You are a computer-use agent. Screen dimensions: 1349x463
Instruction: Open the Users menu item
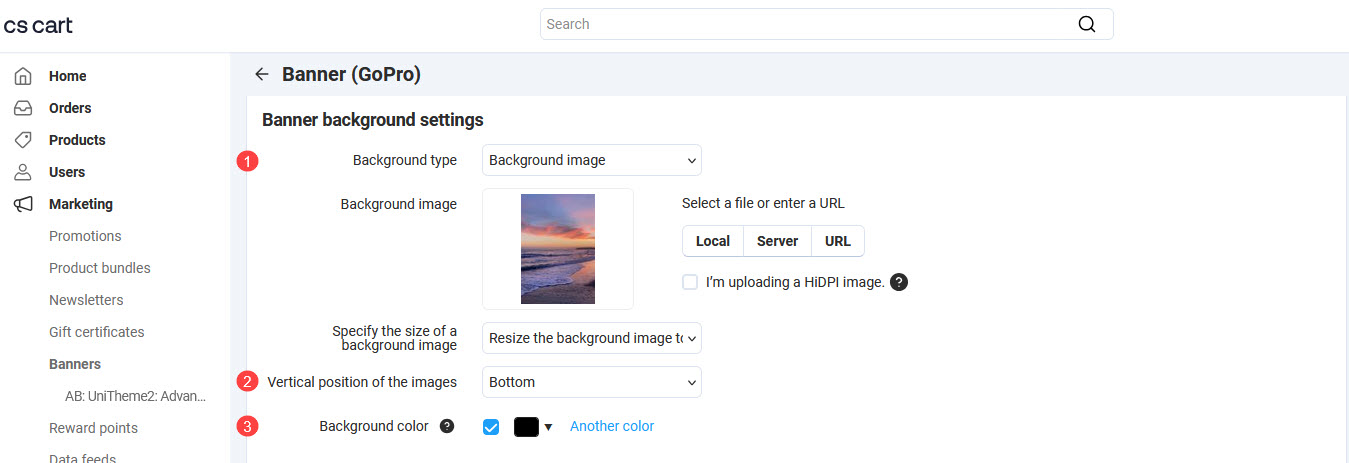pos(67,172)
